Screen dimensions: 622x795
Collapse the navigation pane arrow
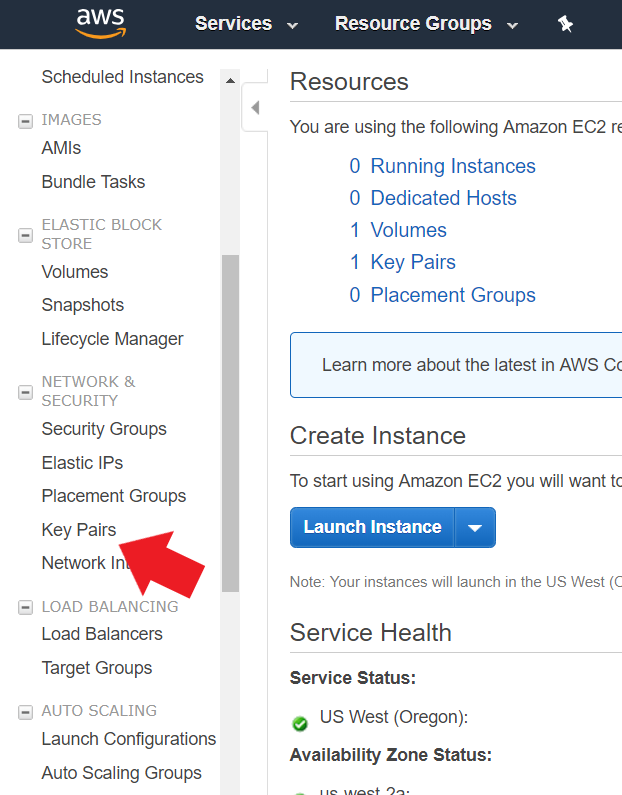[x=255, y=108]
